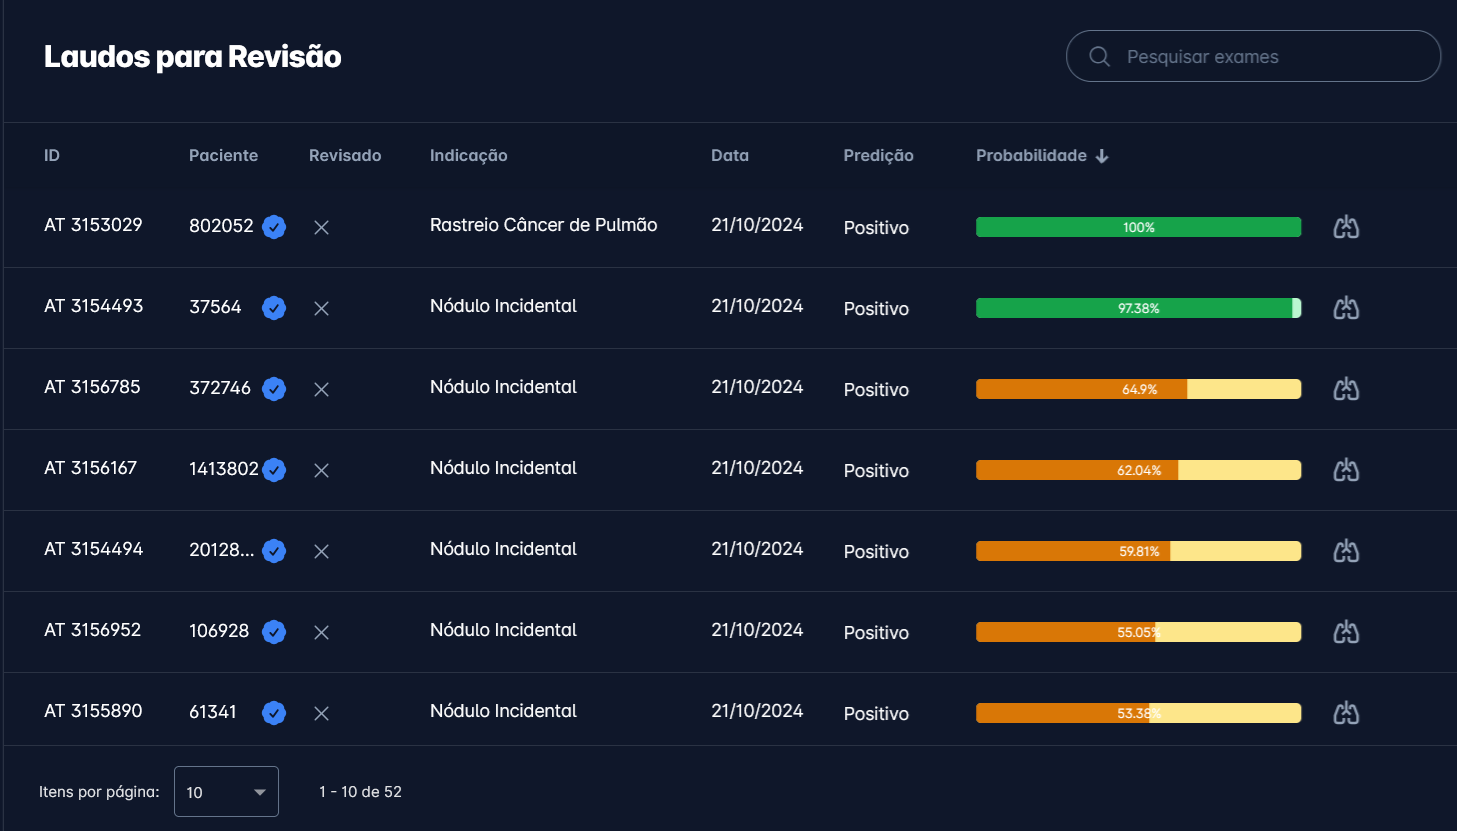Viewport: 1457px width, 831px height.
Task: Open lung viewer for exam AT 3156167
Action: pos(1346,470)
